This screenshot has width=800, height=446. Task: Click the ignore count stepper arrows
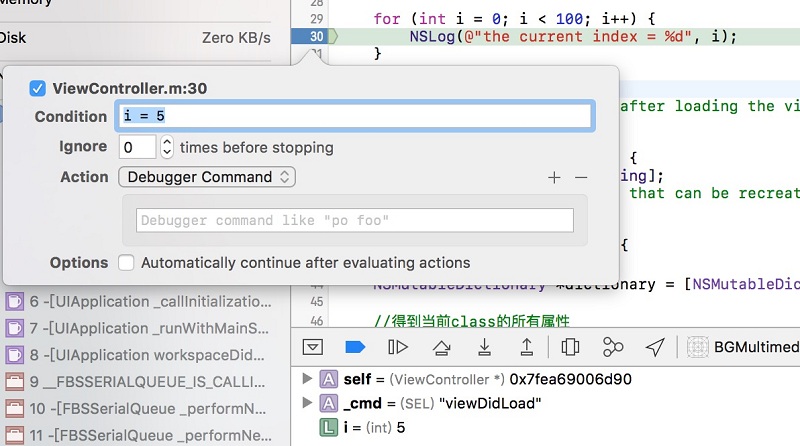[x=167, y=147]
